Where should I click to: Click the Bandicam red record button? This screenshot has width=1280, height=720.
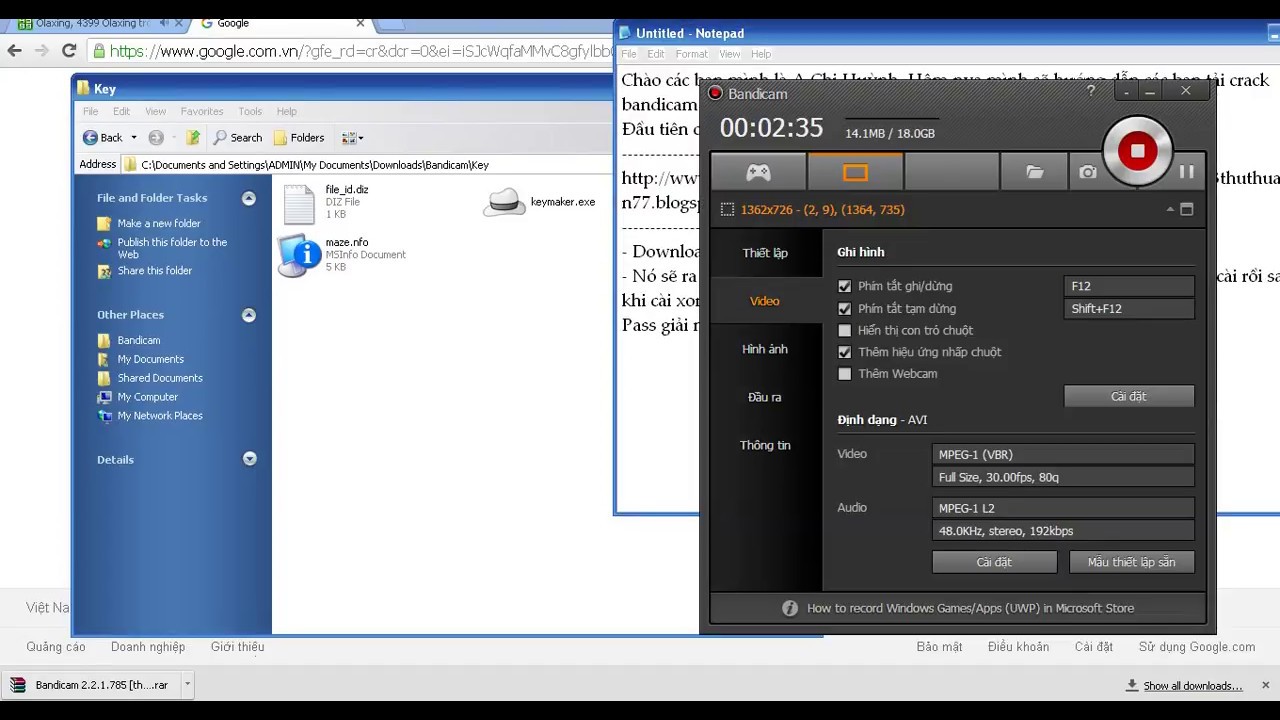click(x=1137, y=151)
